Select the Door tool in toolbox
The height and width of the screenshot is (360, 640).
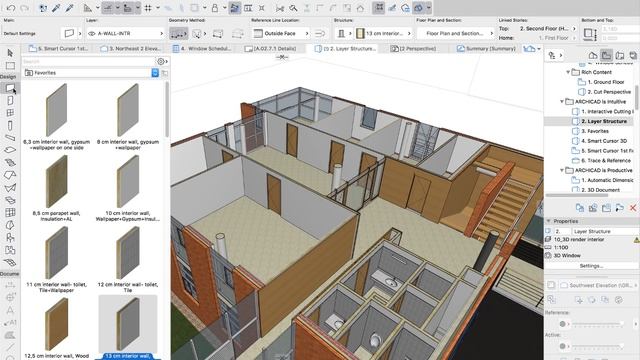coord(10,100)
